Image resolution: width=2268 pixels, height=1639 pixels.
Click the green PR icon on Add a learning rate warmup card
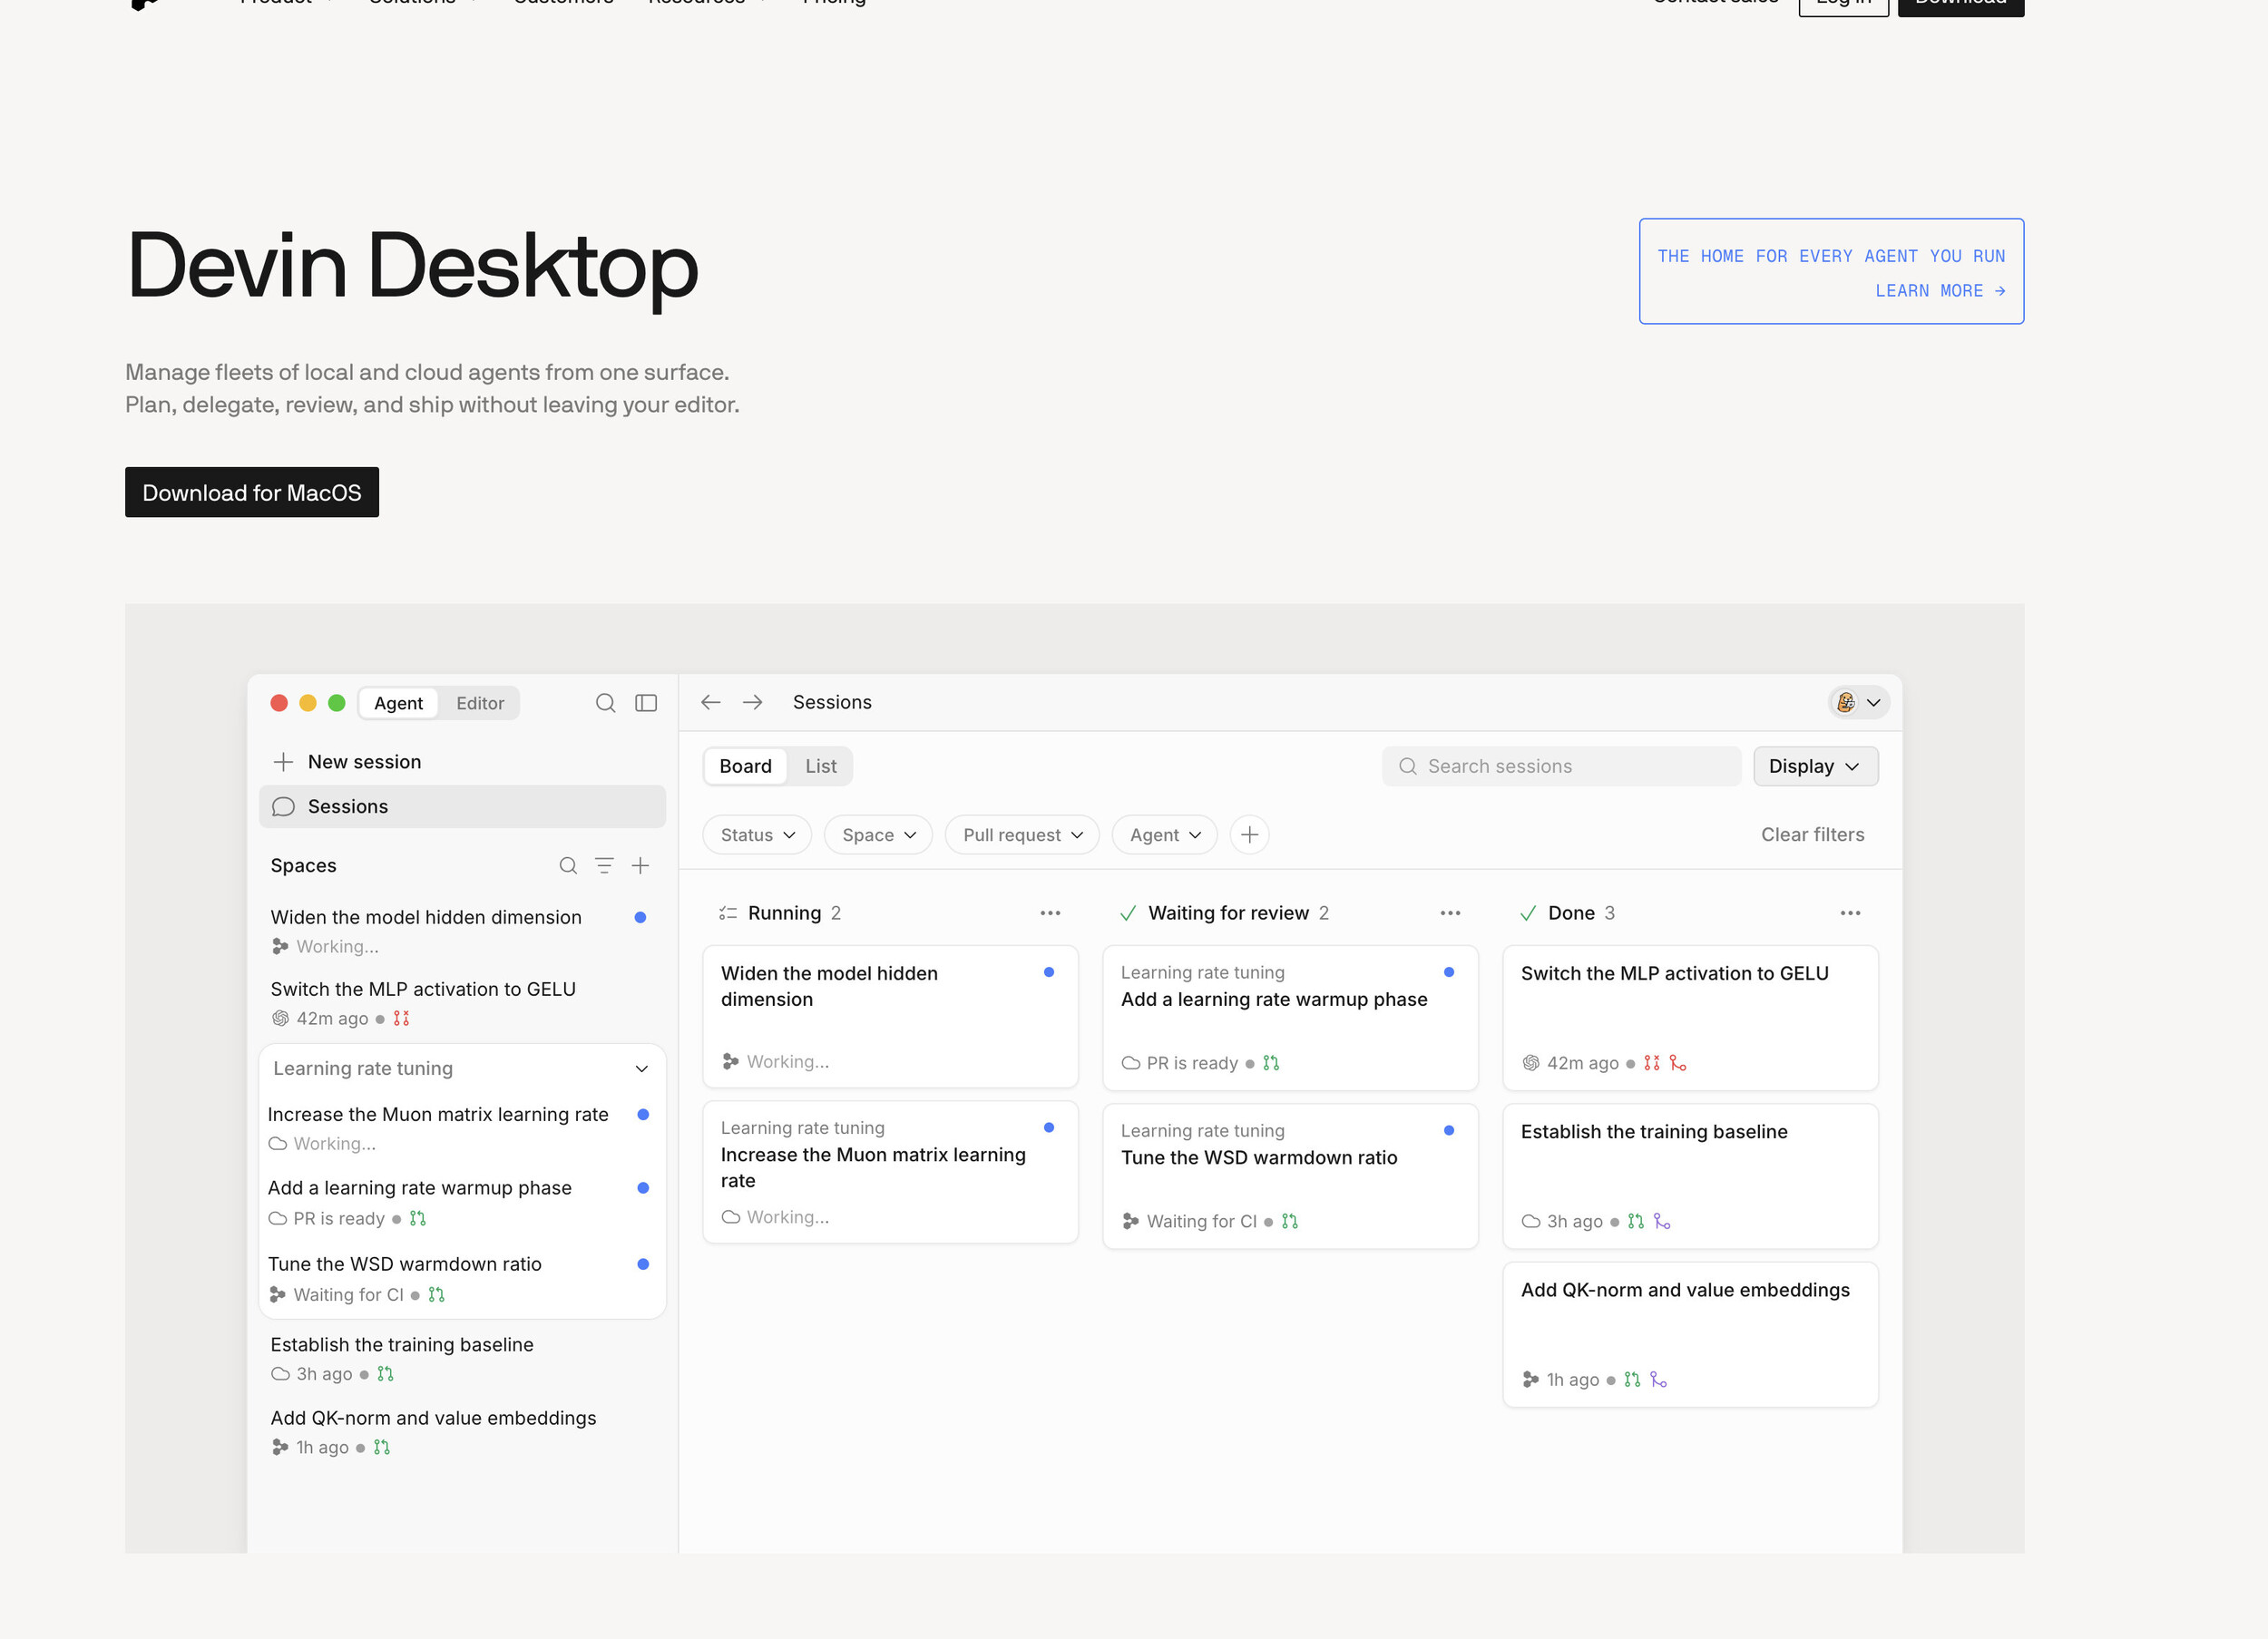click(1271, 1063)
